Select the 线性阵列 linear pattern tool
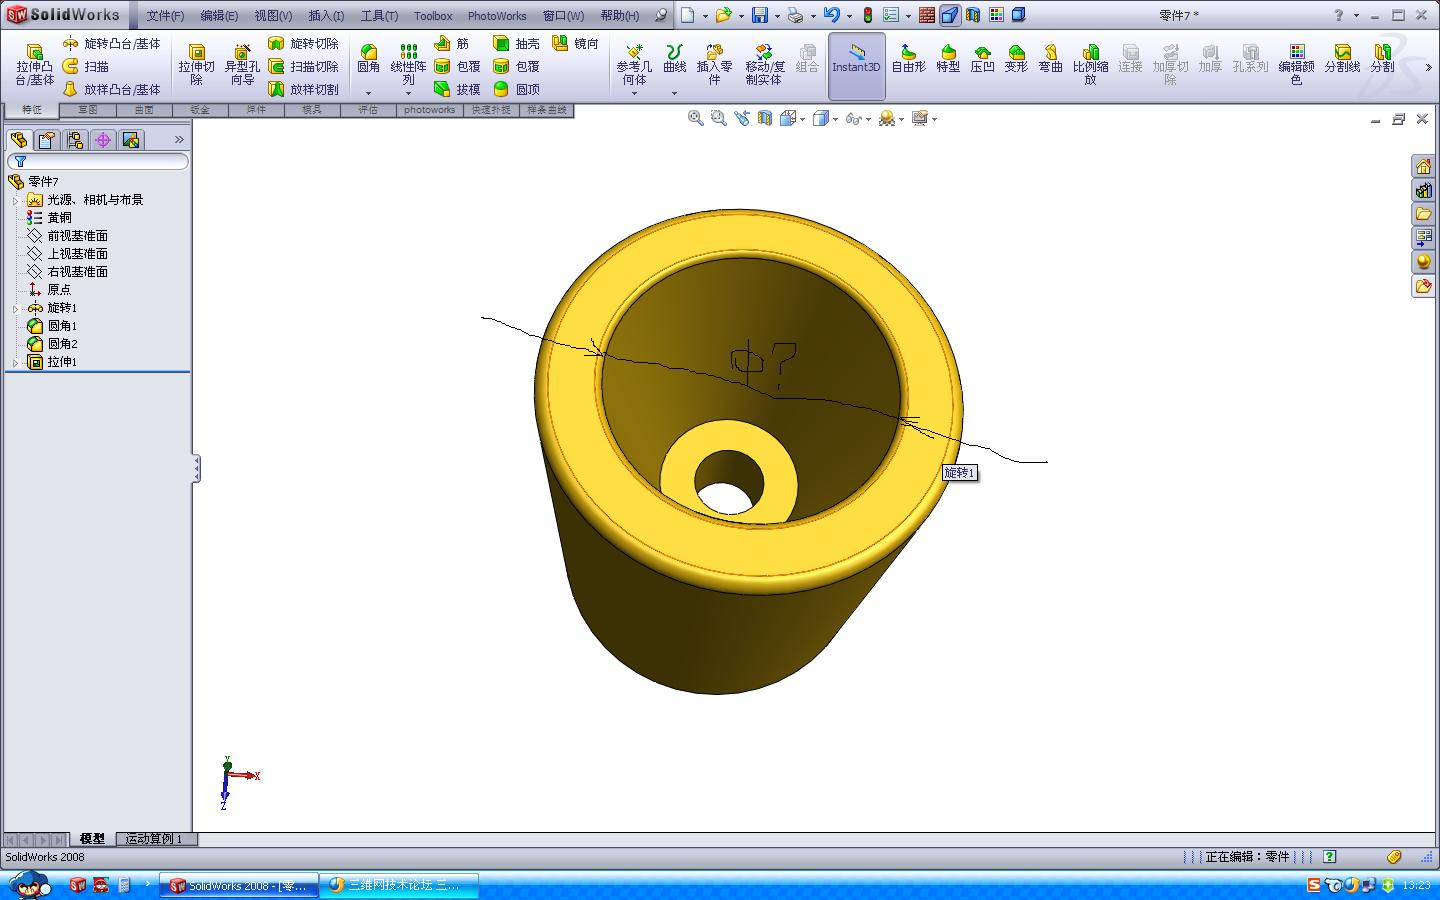1440x900 pixels. (x=408, y=64)
